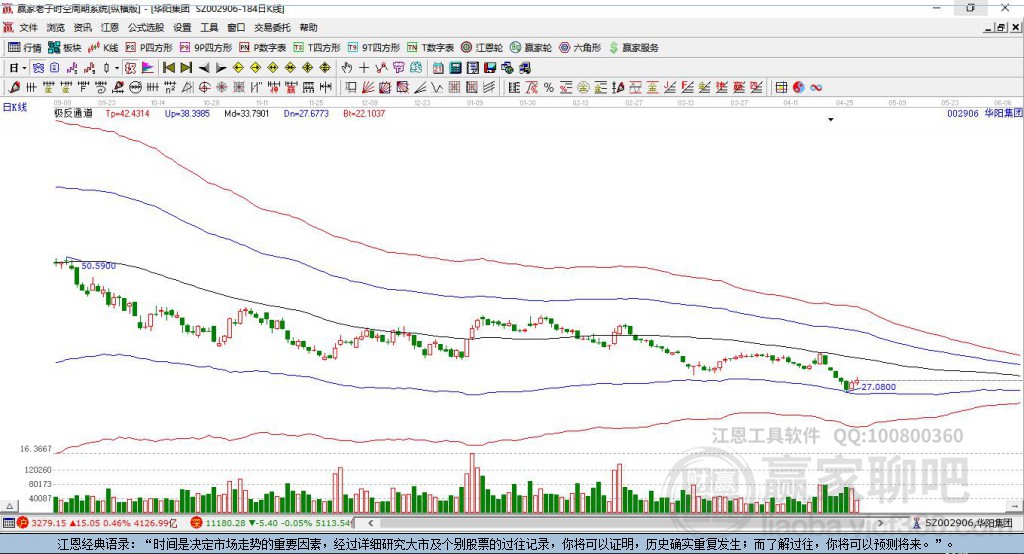Open the T数字表 tool
Image resolution: width=1024 pixels, height=554 pixels.
[x=430, y=48]
